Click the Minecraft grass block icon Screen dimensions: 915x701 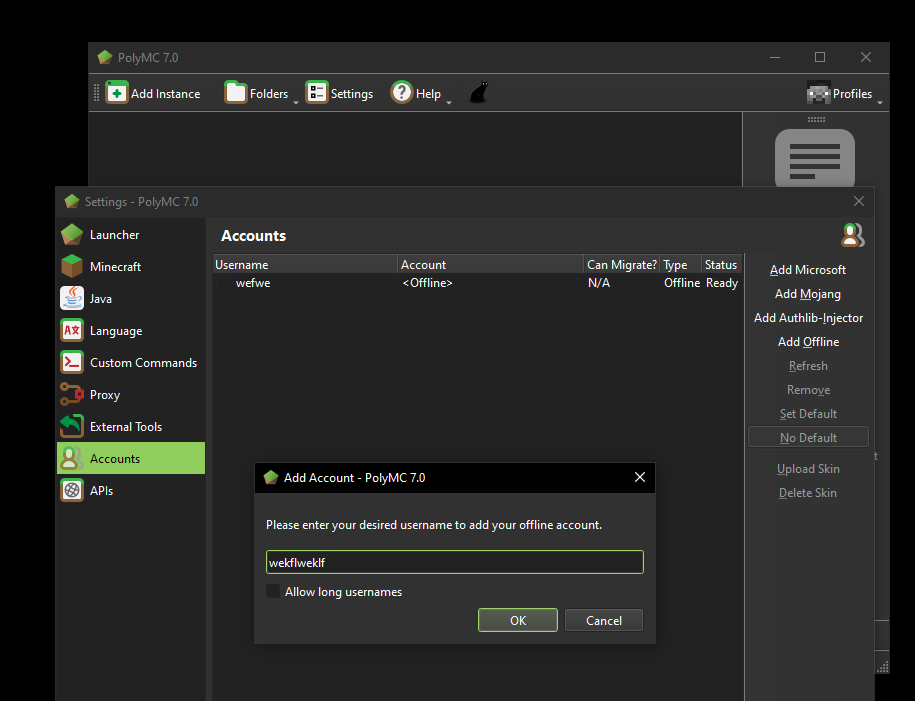[72, 267]
